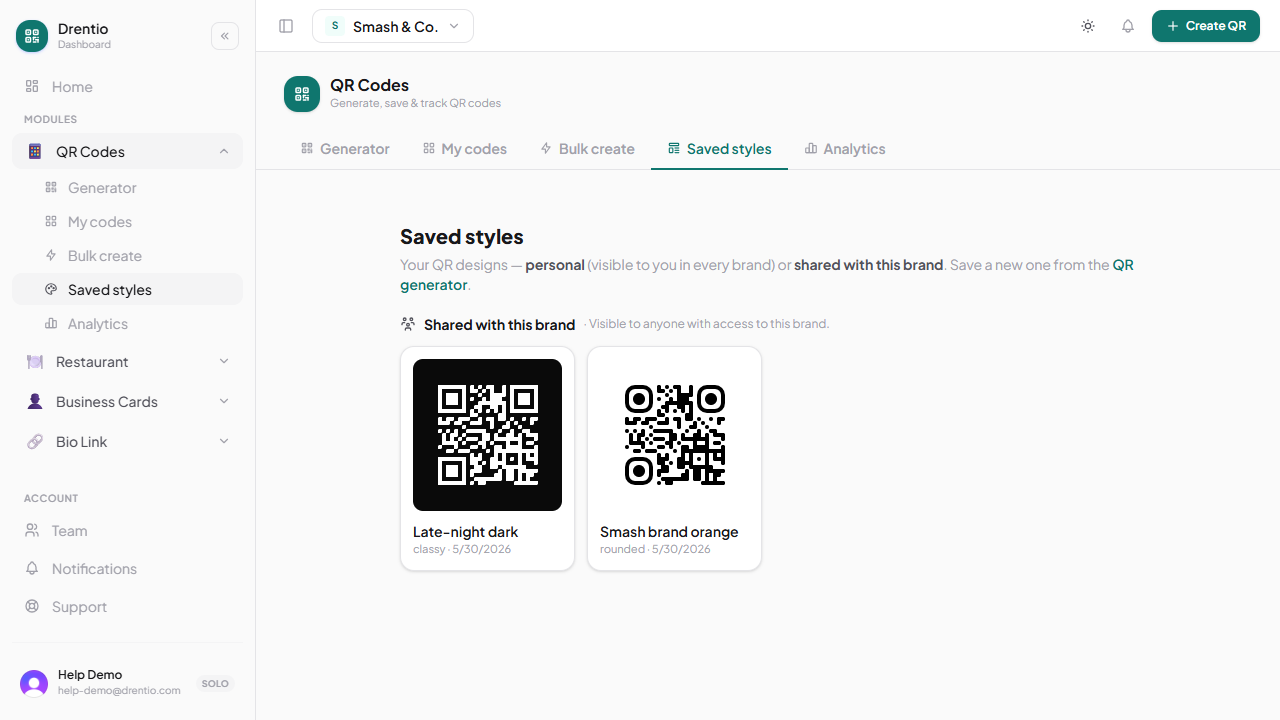
Task: Click the sidebar Generator icon
Action: 51,187
